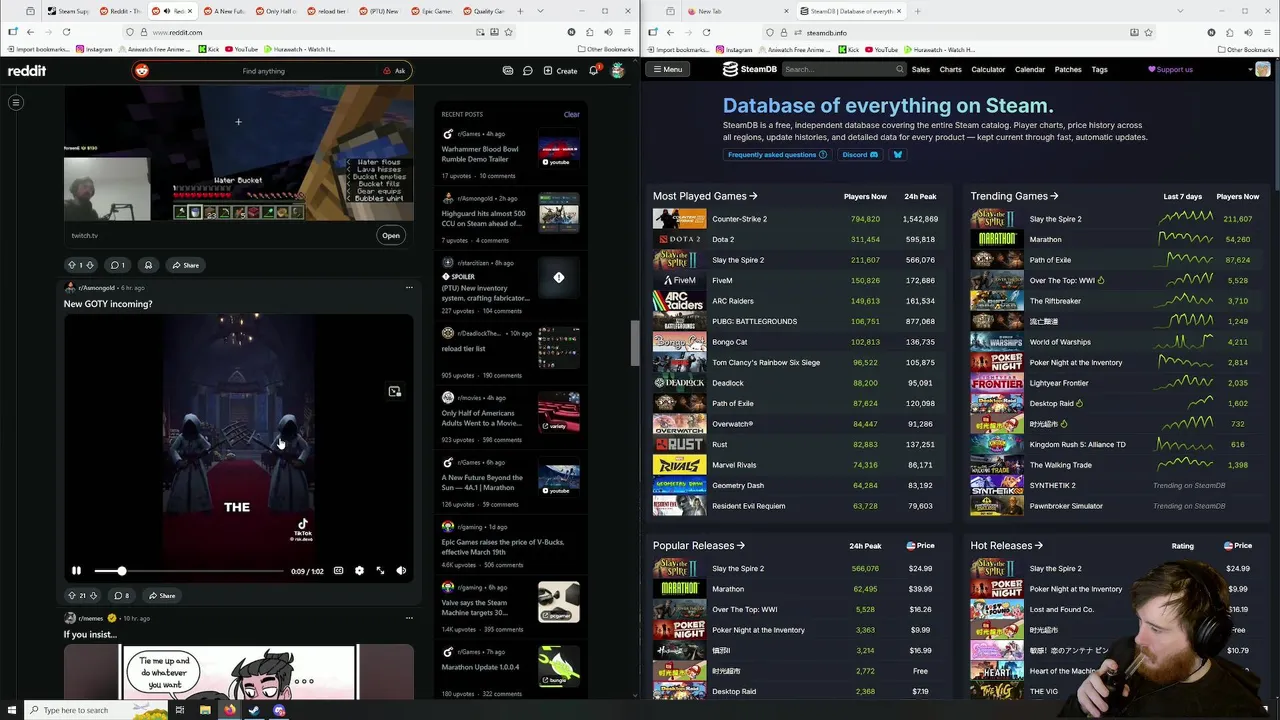Expand Reddit left sidebar hamburger menu
This screenshot has height=720, width=1280.
(x=16, y=102)
